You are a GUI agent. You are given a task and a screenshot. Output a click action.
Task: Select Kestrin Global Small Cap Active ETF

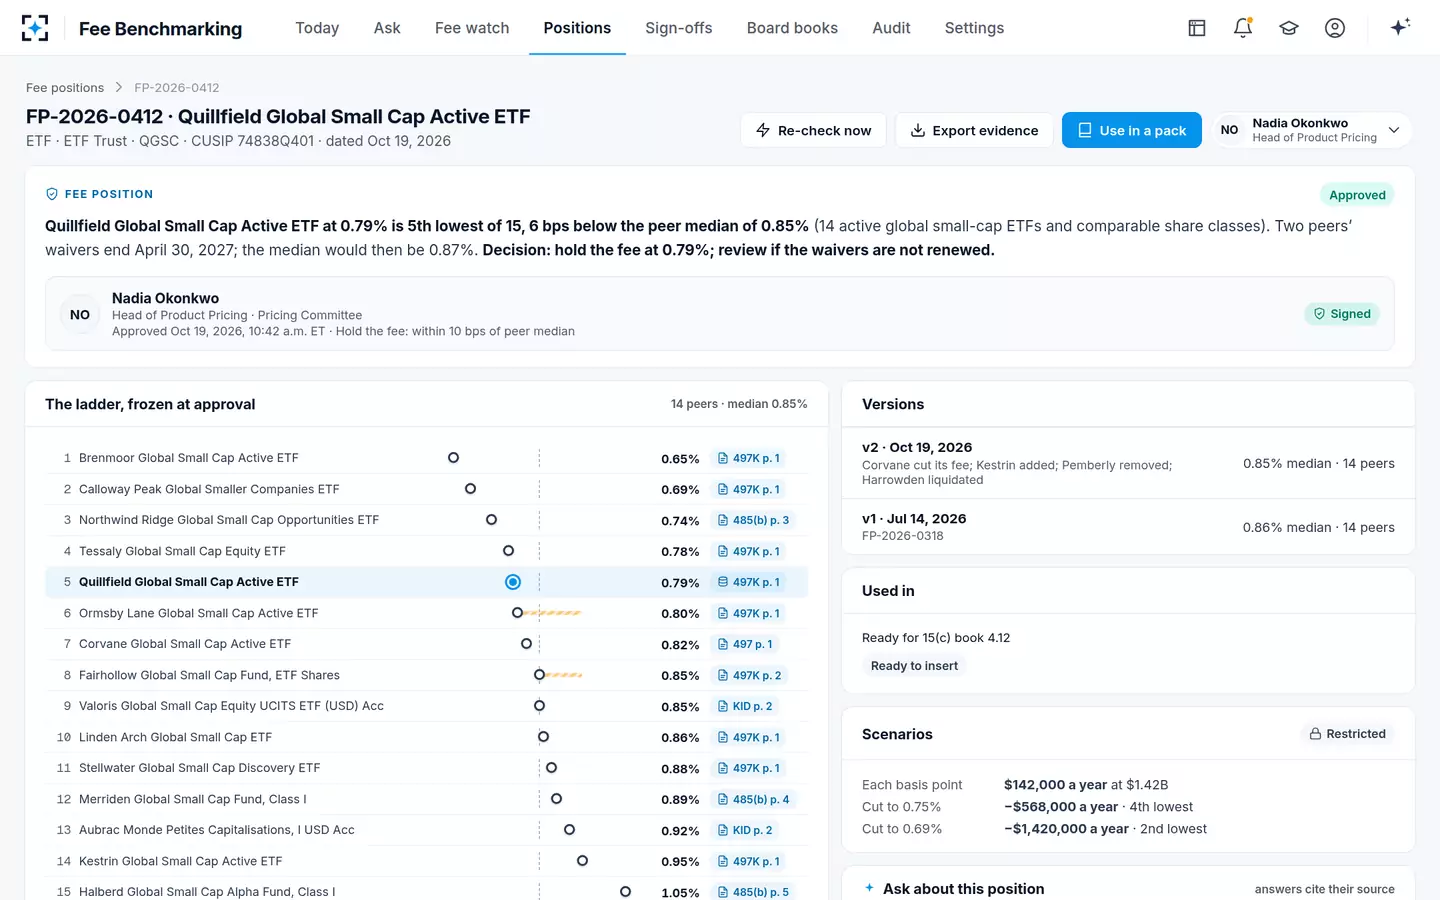(x=426, y=861)
